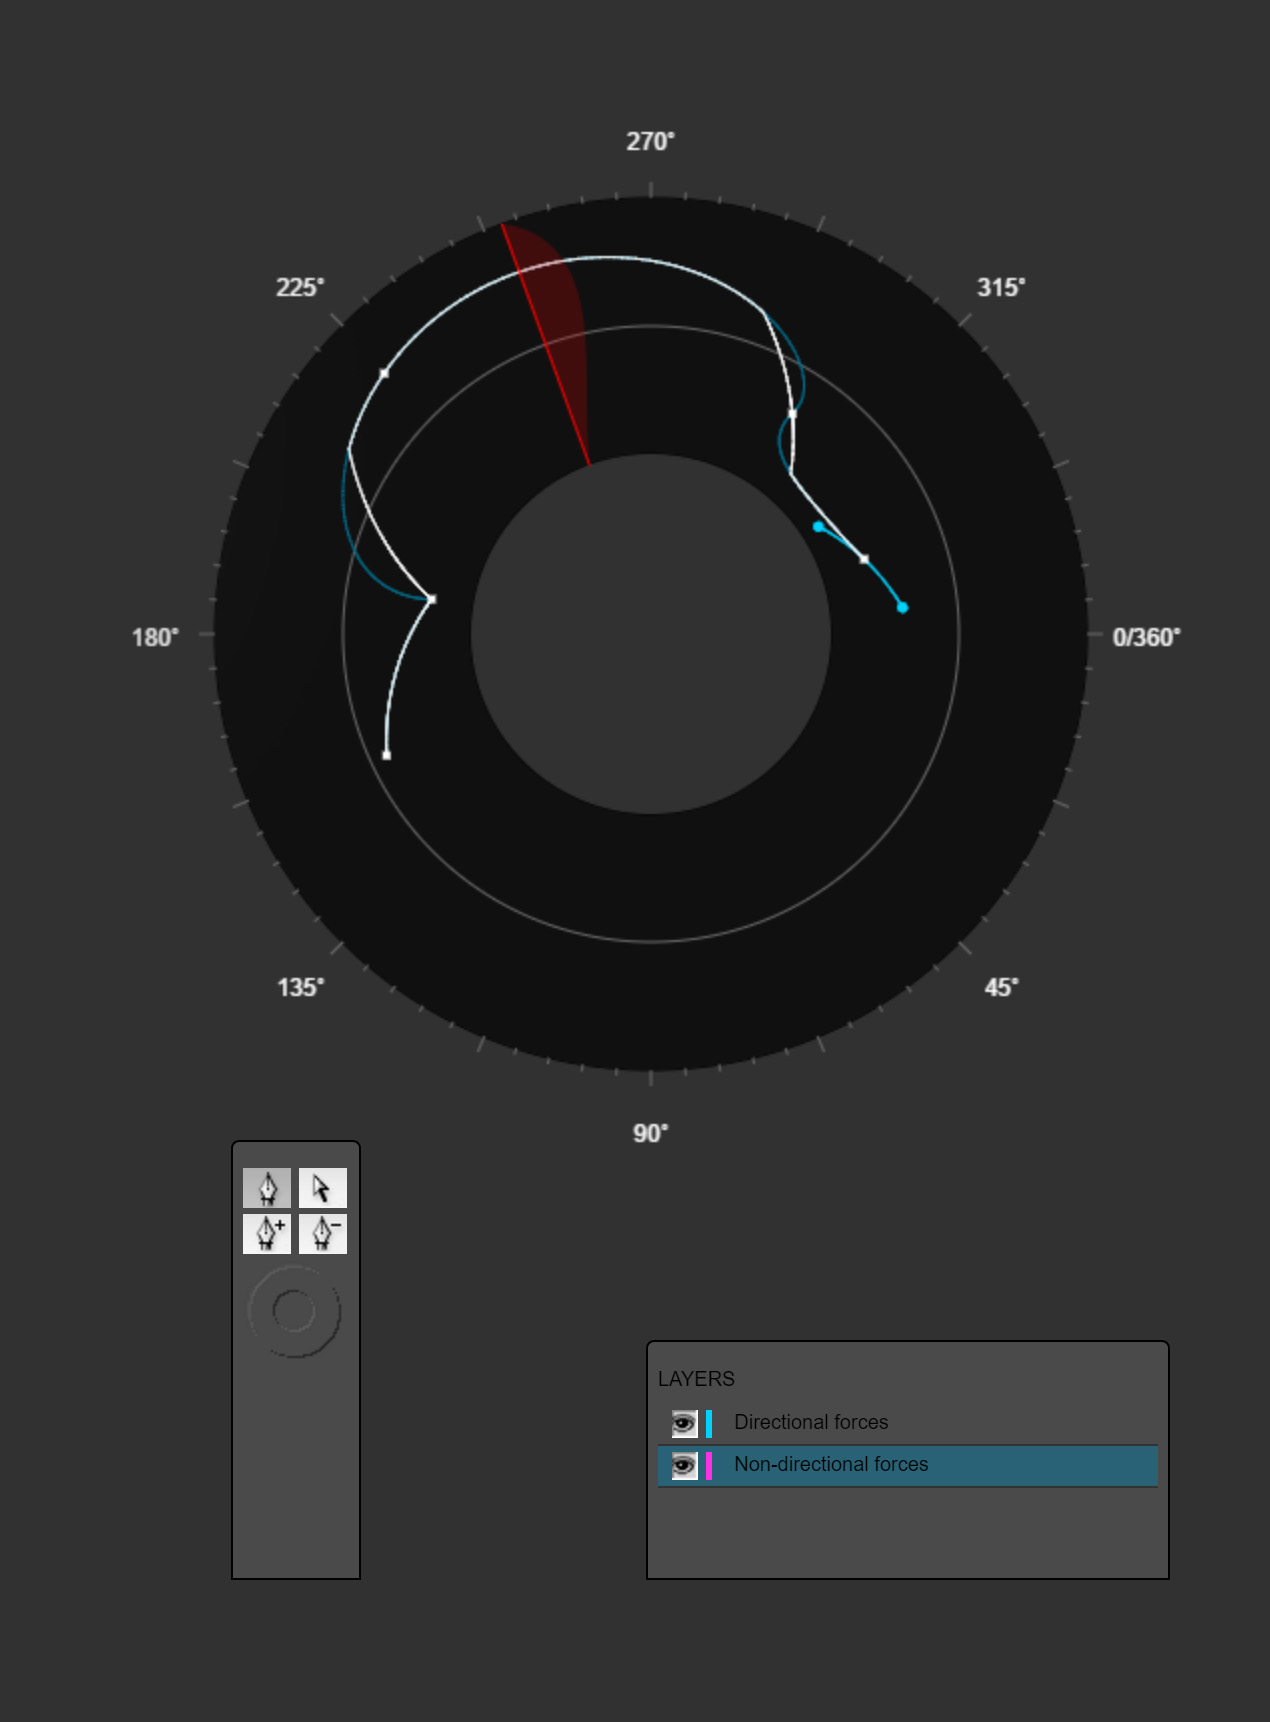Click the red angle marker line

point(546,345)
